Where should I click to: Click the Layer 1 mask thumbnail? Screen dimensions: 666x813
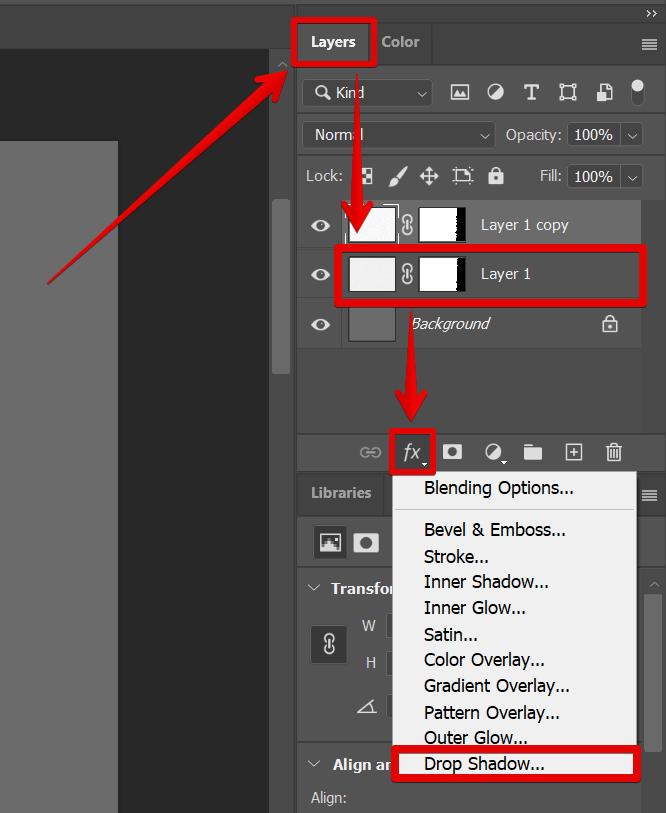tap(442, 274)
